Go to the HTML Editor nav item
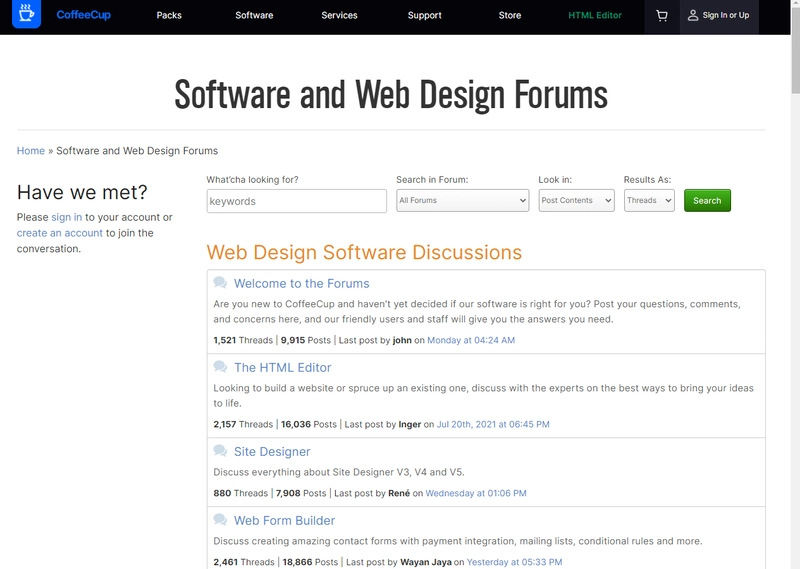800x569 pixels. tap(595, 15)
